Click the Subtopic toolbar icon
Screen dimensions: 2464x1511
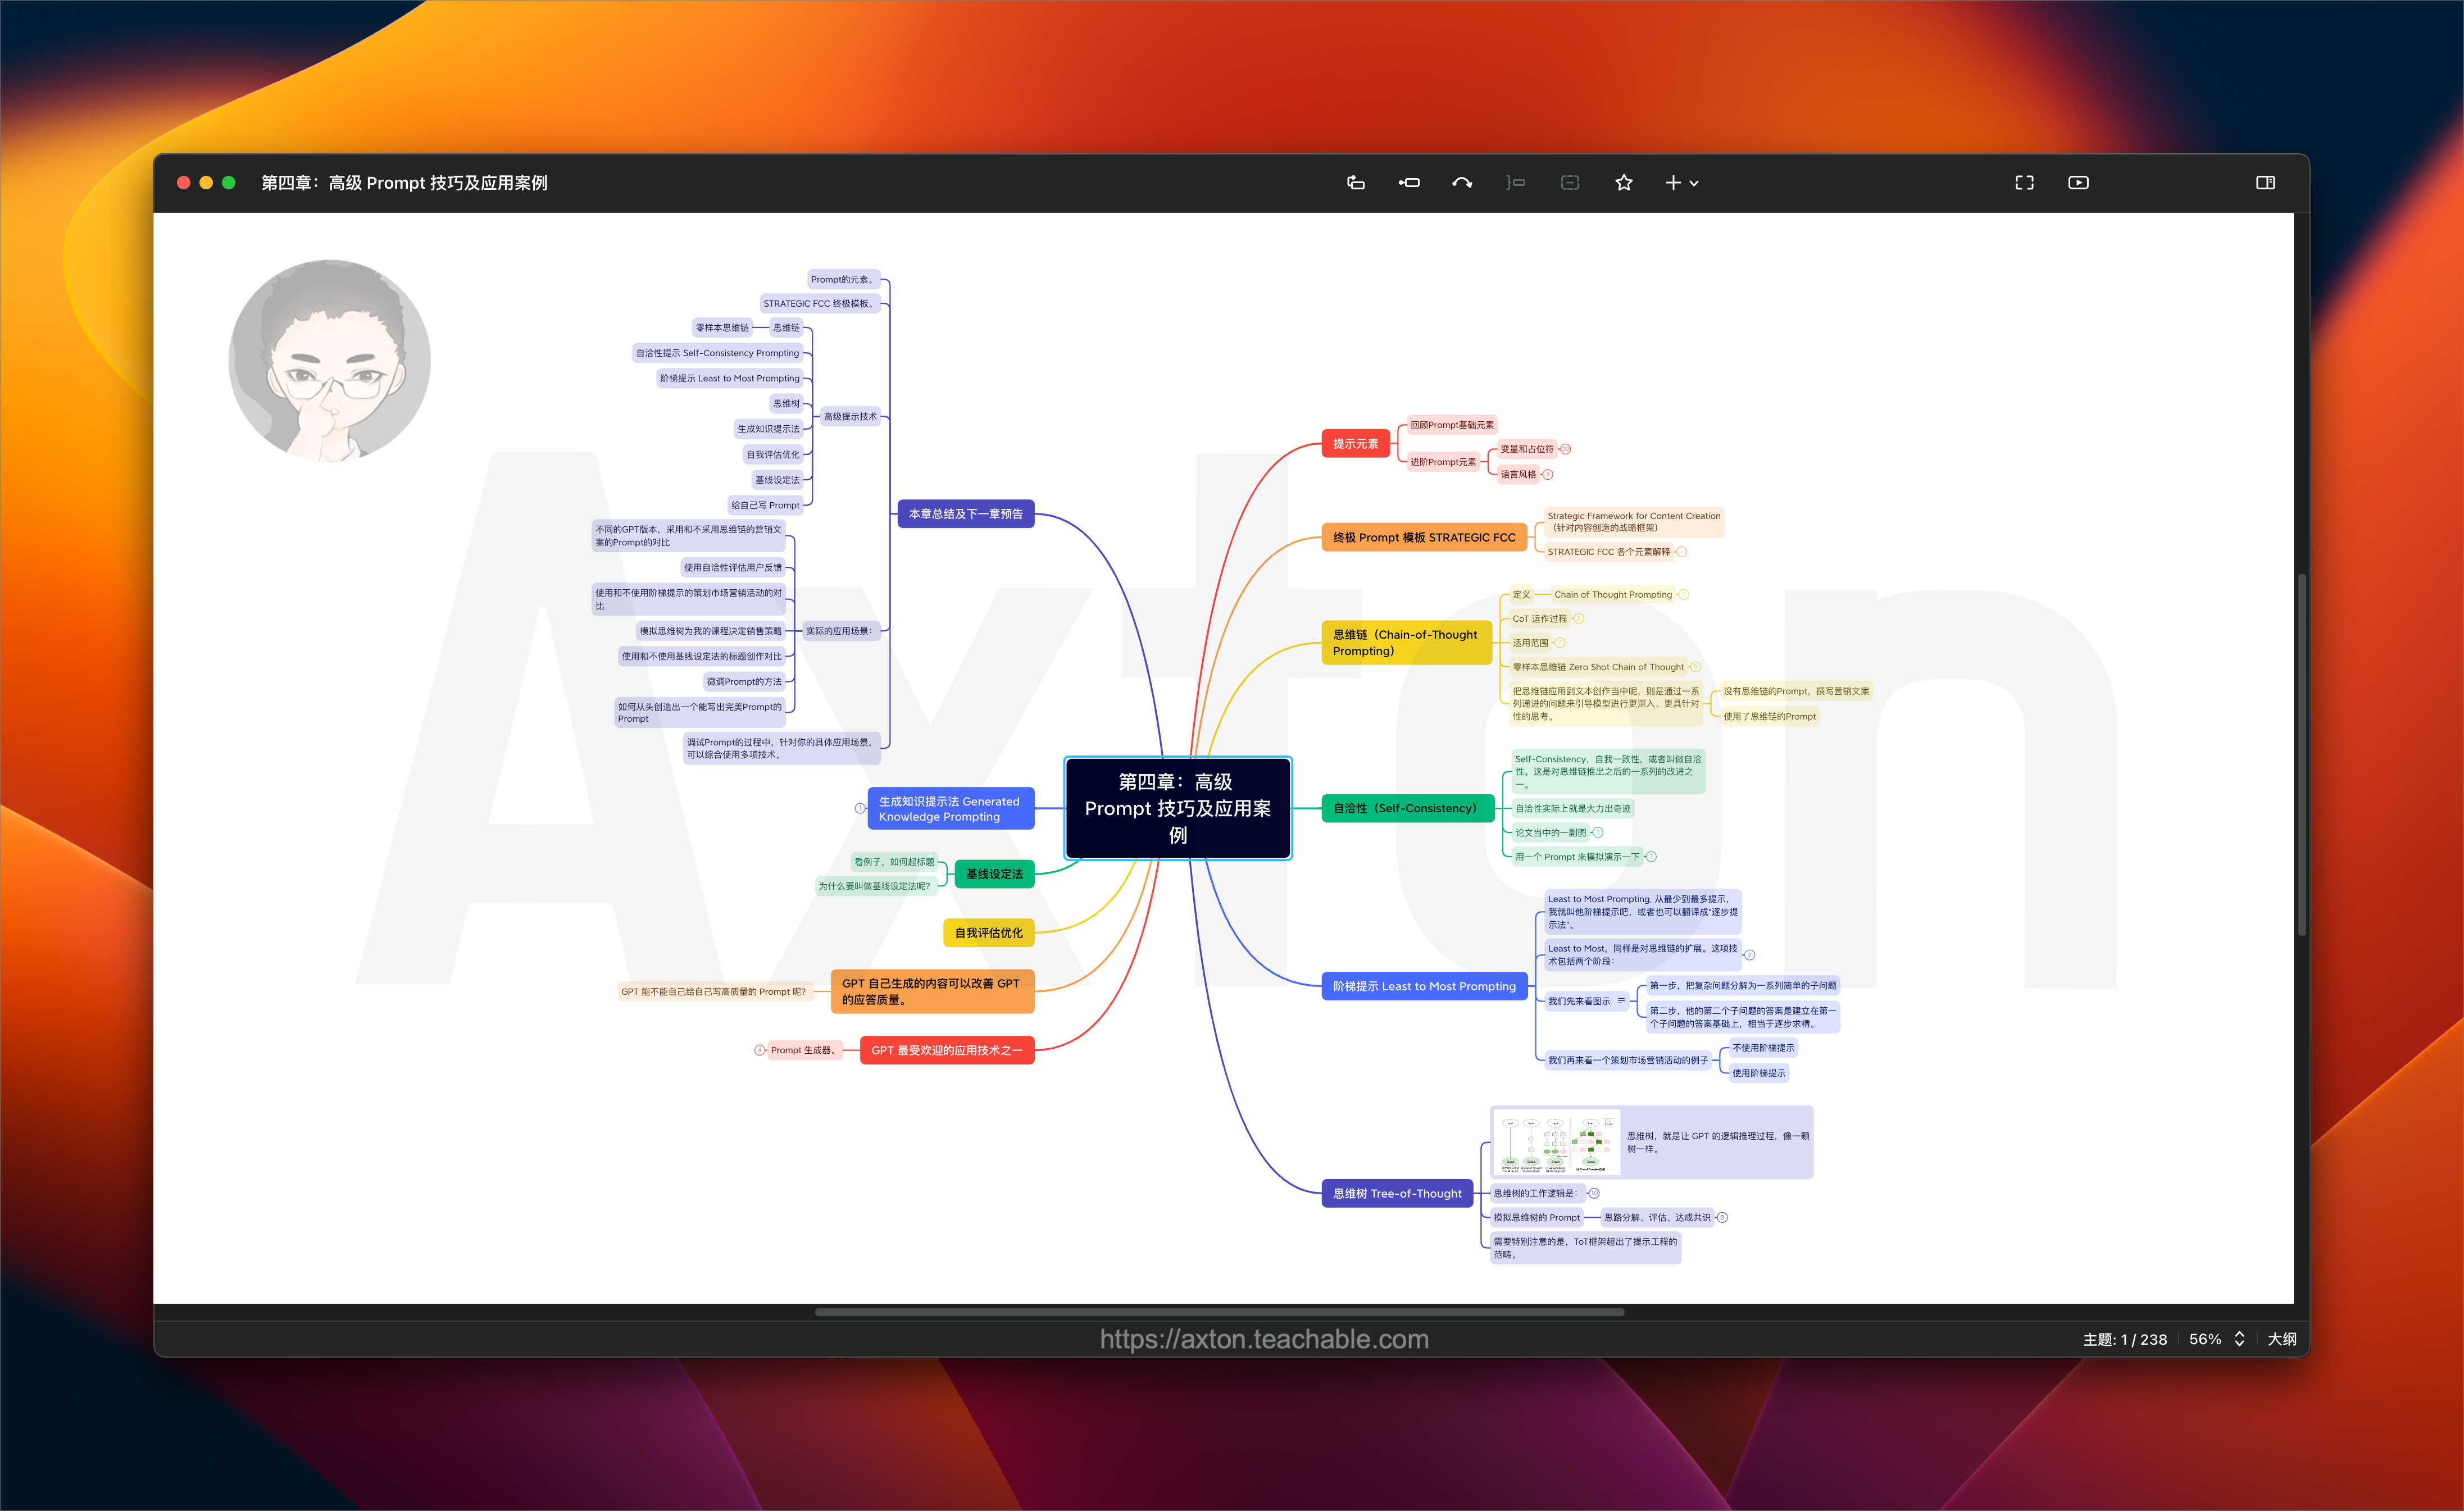(x=1409, y=182)
